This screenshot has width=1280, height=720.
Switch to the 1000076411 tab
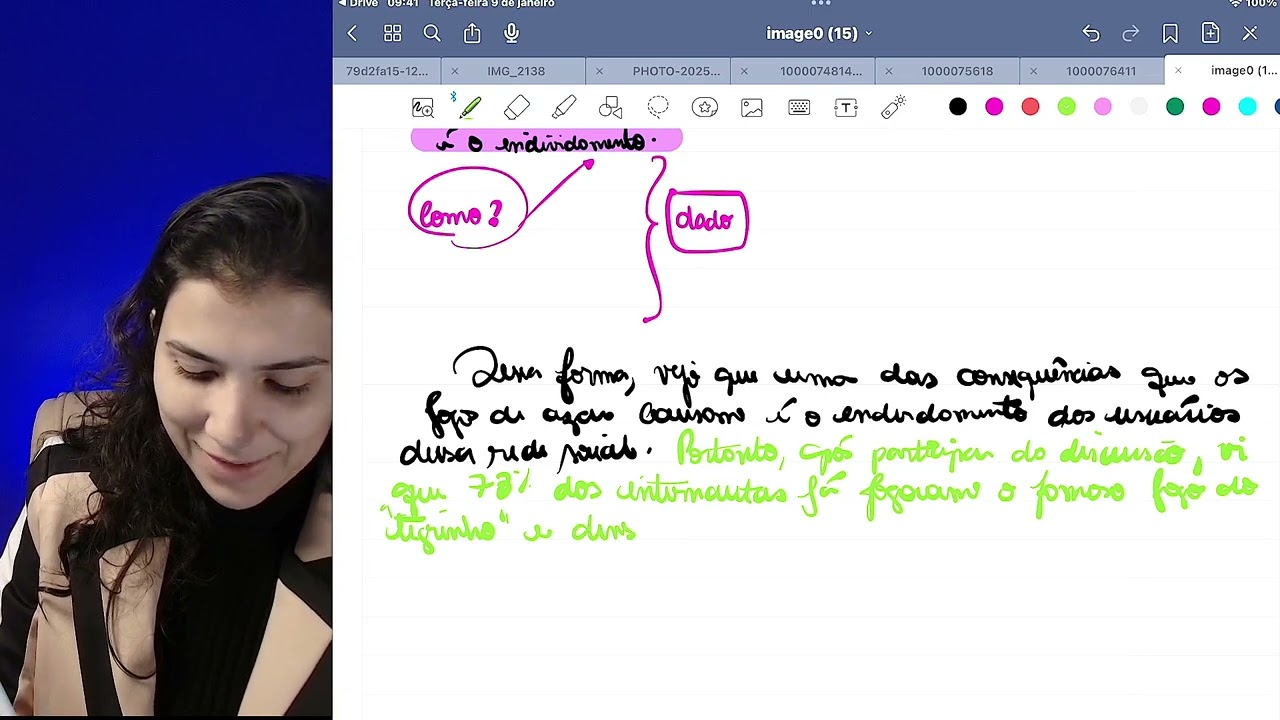[1101, 71]
